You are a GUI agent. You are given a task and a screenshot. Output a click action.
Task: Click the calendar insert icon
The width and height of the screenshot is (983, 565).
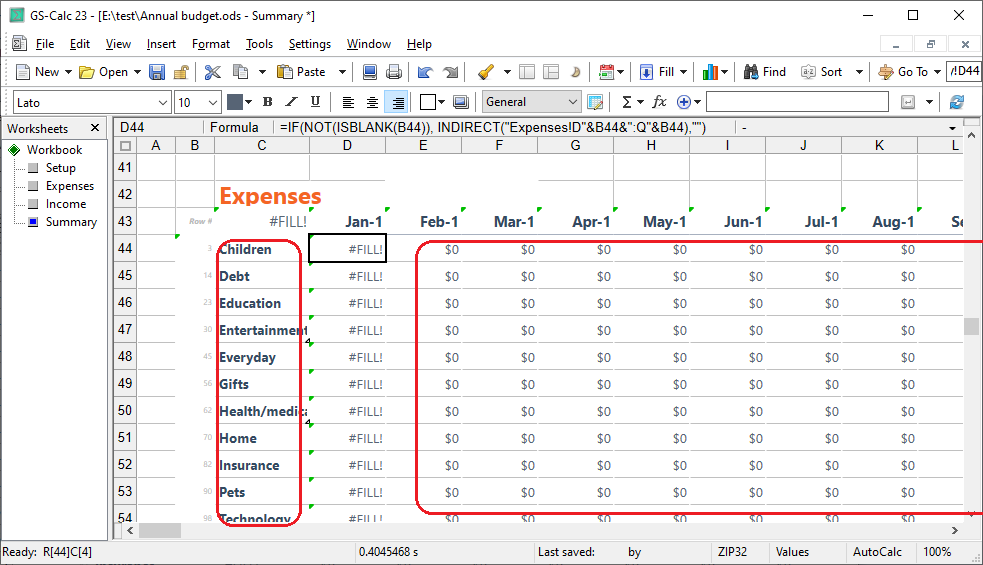606,72
